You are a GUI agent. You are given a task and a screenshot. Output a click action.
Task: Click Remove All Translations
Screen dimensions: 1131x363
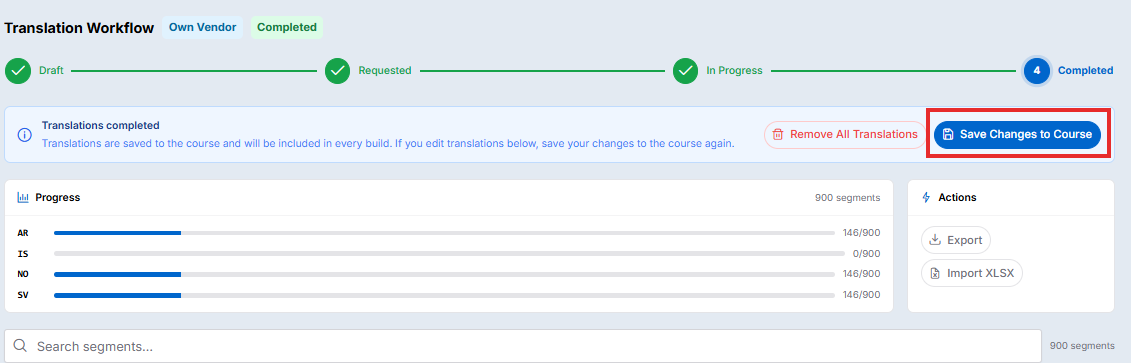pyautogui.click(x=845, y=134)
